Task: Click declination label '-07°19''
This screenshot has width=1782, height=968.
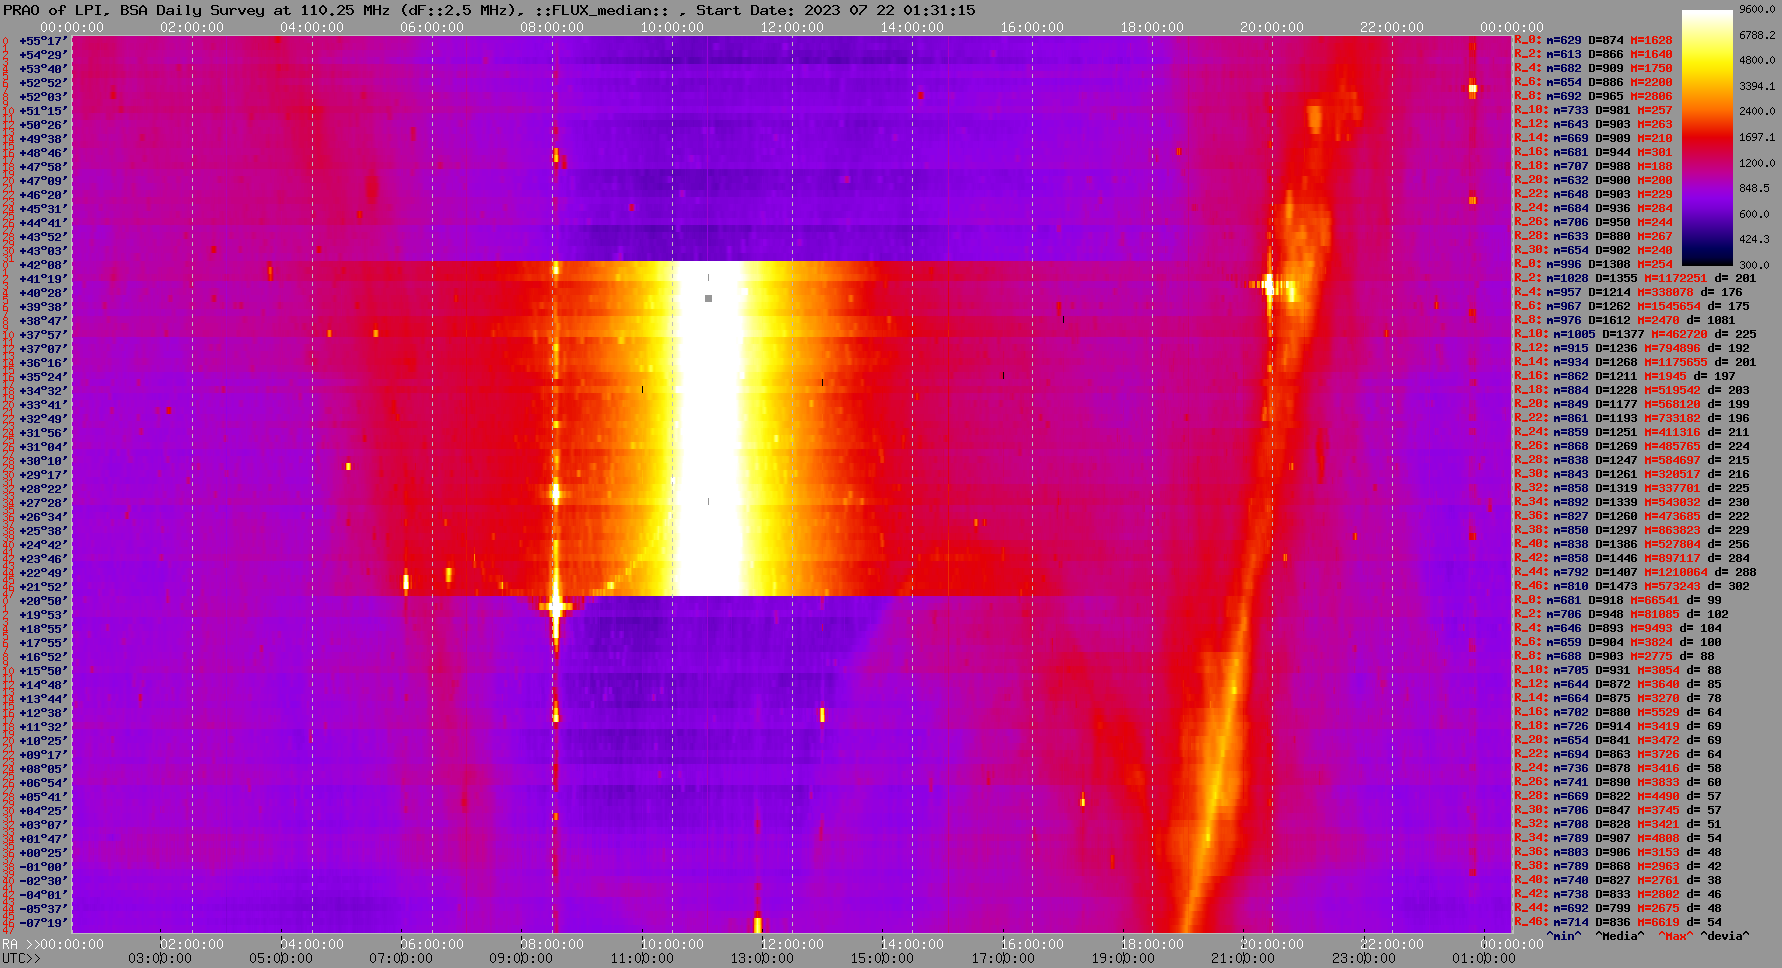Action: (43, 923)
